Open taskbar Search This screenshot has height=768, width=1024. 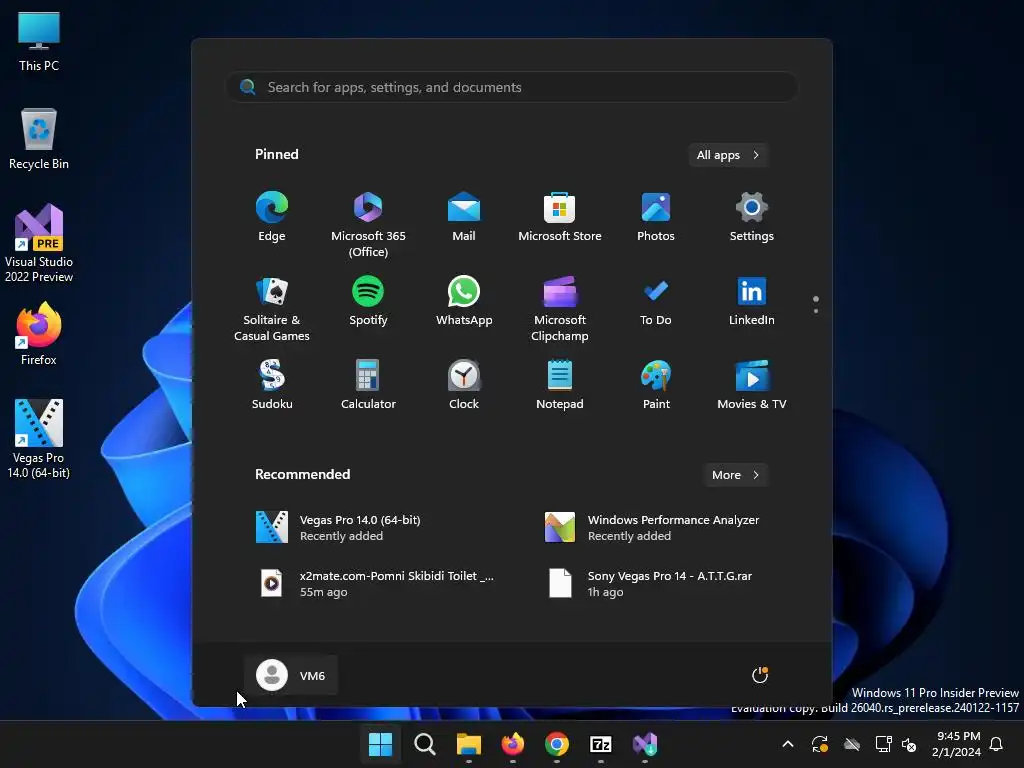point(424,744)
